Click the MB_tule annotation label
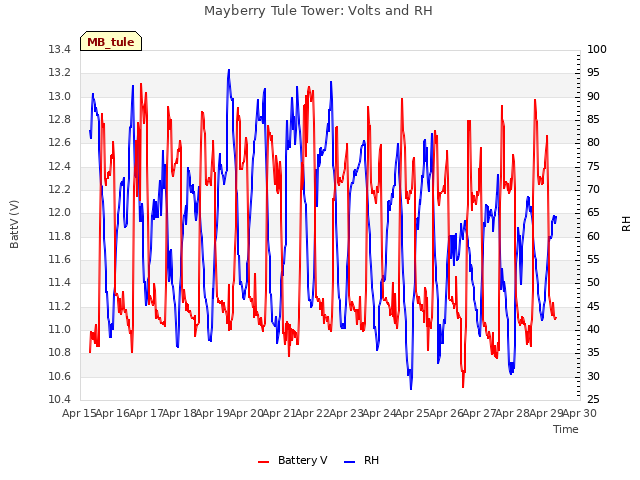 (x=111, y=41)
